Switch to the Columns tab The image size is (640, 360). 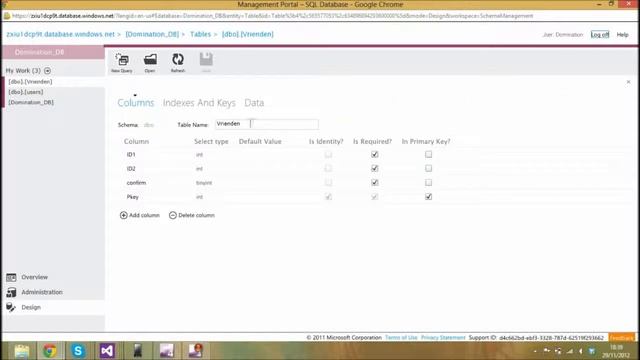pyautogui.click(x=136, y=103)
